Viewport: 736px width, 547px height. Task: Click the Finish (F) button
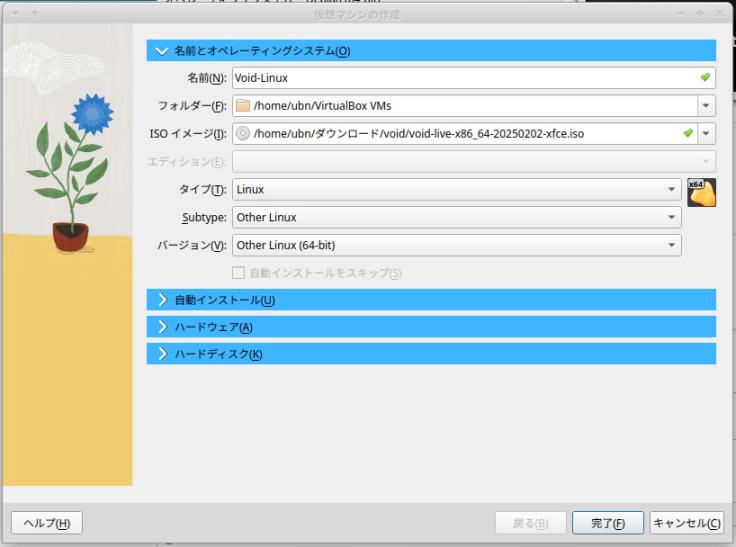[x=608, y=523]
